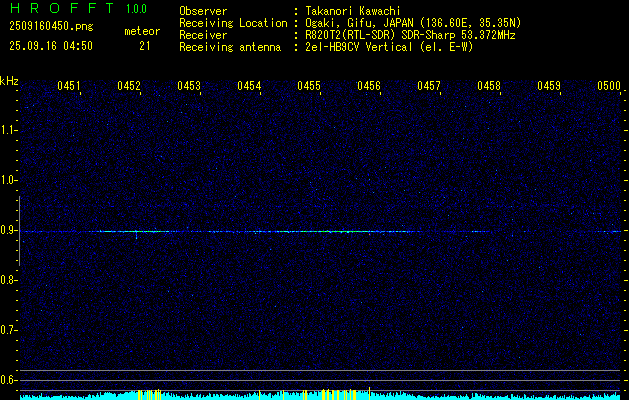The width and height of the screenshot is (629, 400).
Task: Select the 0.7 frequency axis label
Action: tap(9, 330)
